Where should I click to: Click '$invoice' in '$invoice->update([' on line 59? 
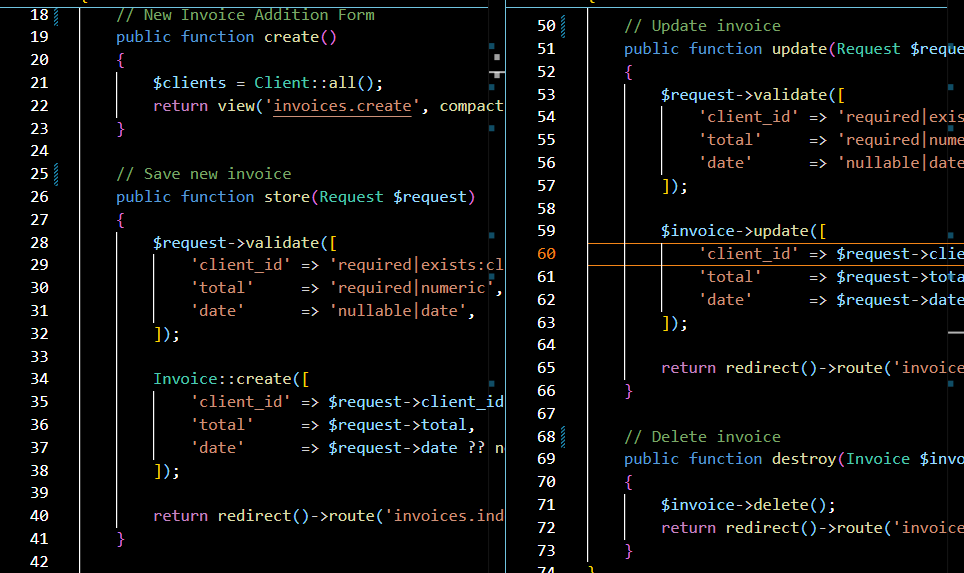pos(698,231)
